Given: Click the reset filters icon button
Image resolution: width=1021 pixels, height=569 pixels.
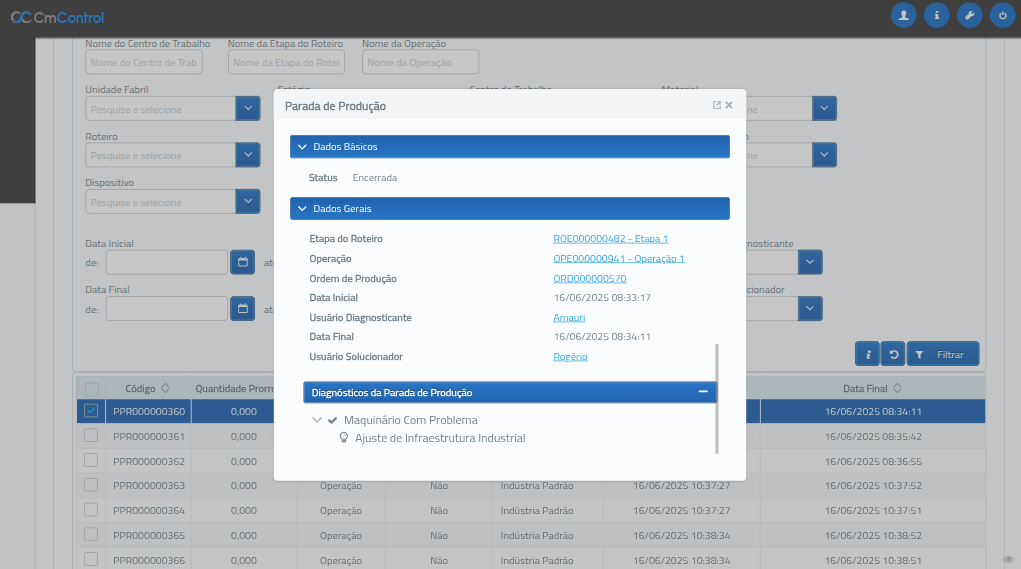Looking at the screenshot, I should (x=893, y=354).
